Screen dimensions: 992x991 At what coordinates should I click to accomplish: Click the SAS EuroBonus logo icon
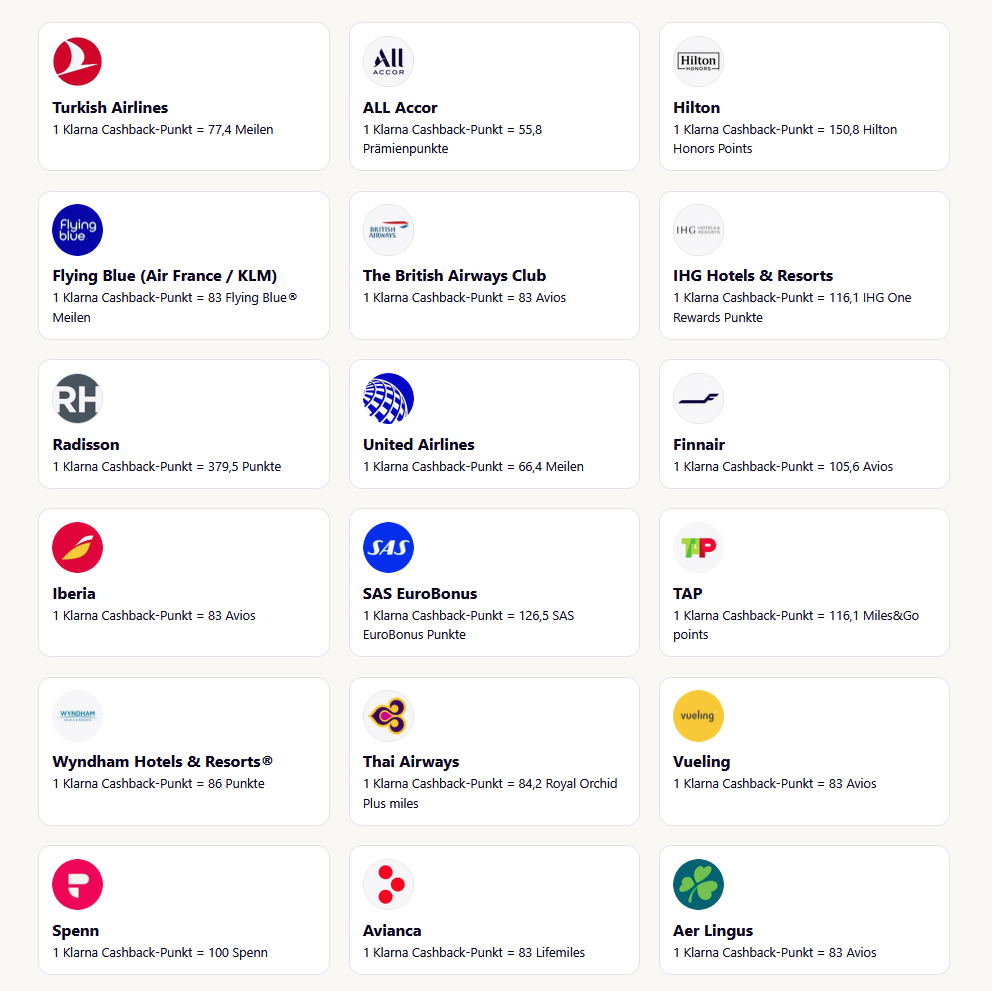click(x=388, y=547)
